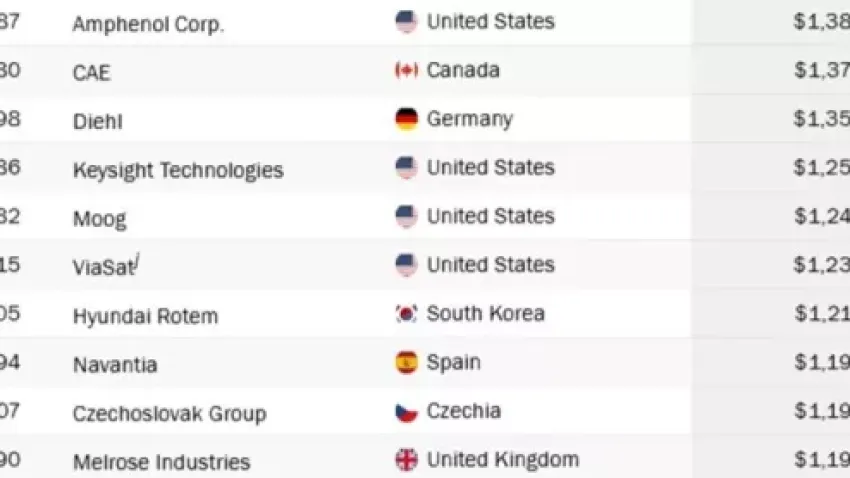
Task: Click the Navantia company name
Action: tap(115, 365)
